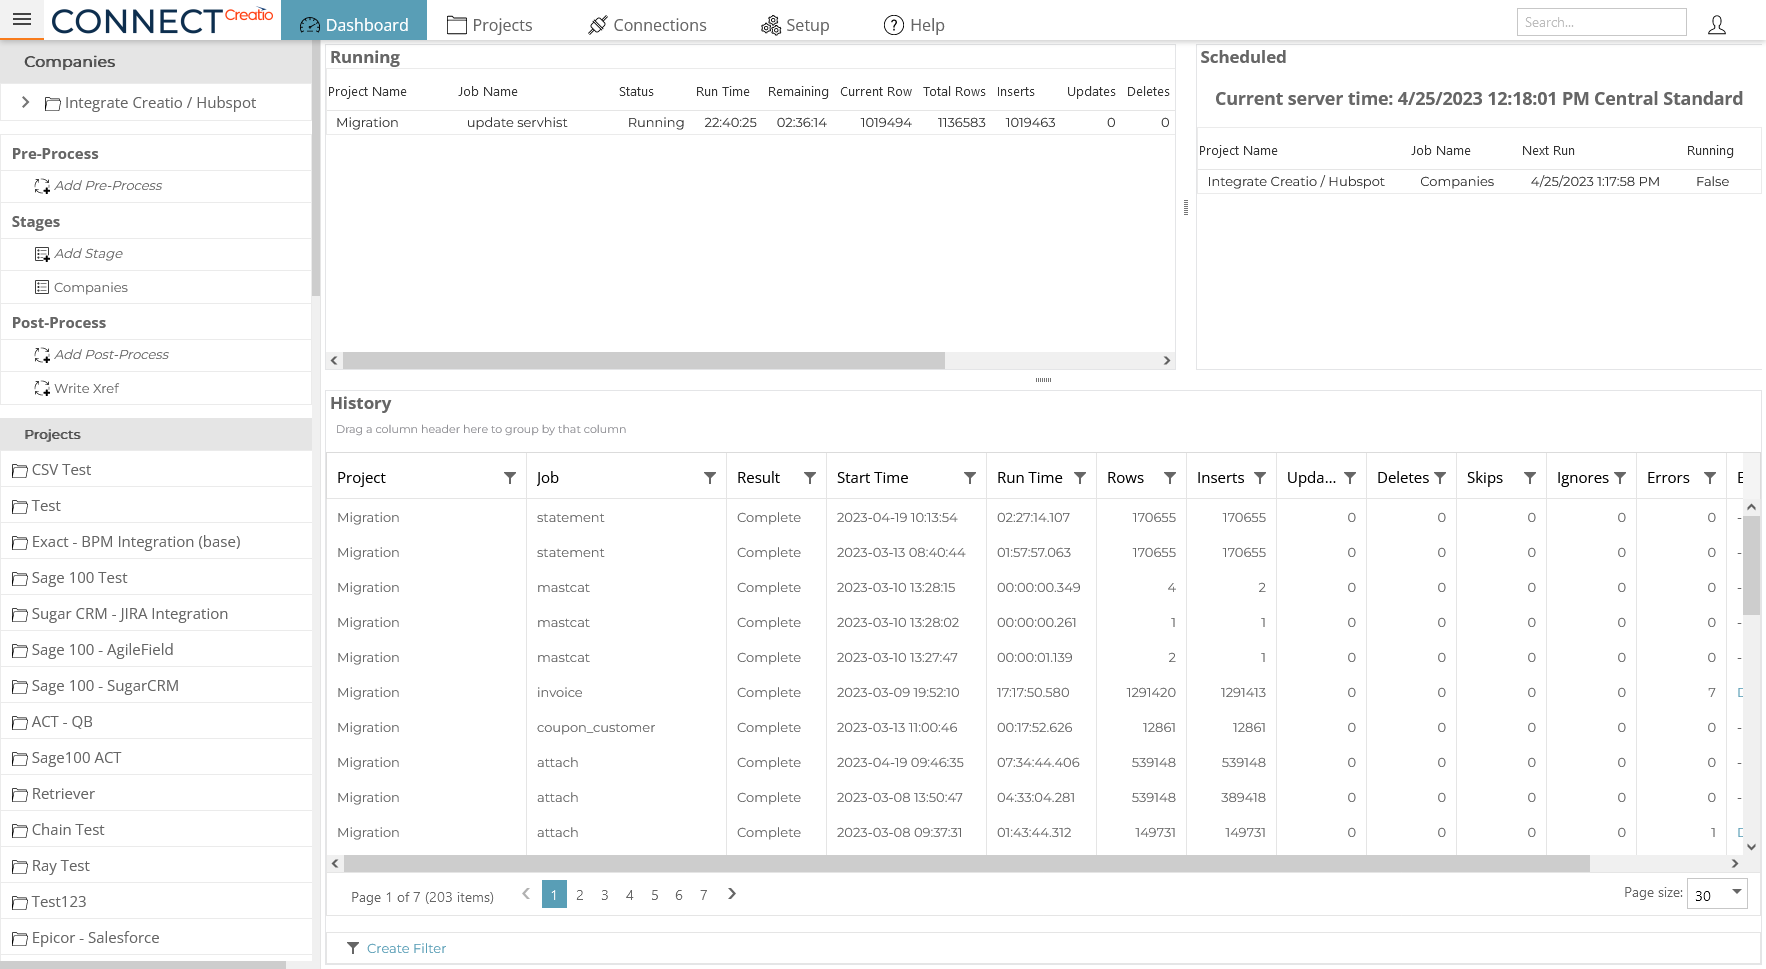The height and width of the screenshot is (969, 1766).
Task: Open the Result column filter
Action: pos(810,477)
